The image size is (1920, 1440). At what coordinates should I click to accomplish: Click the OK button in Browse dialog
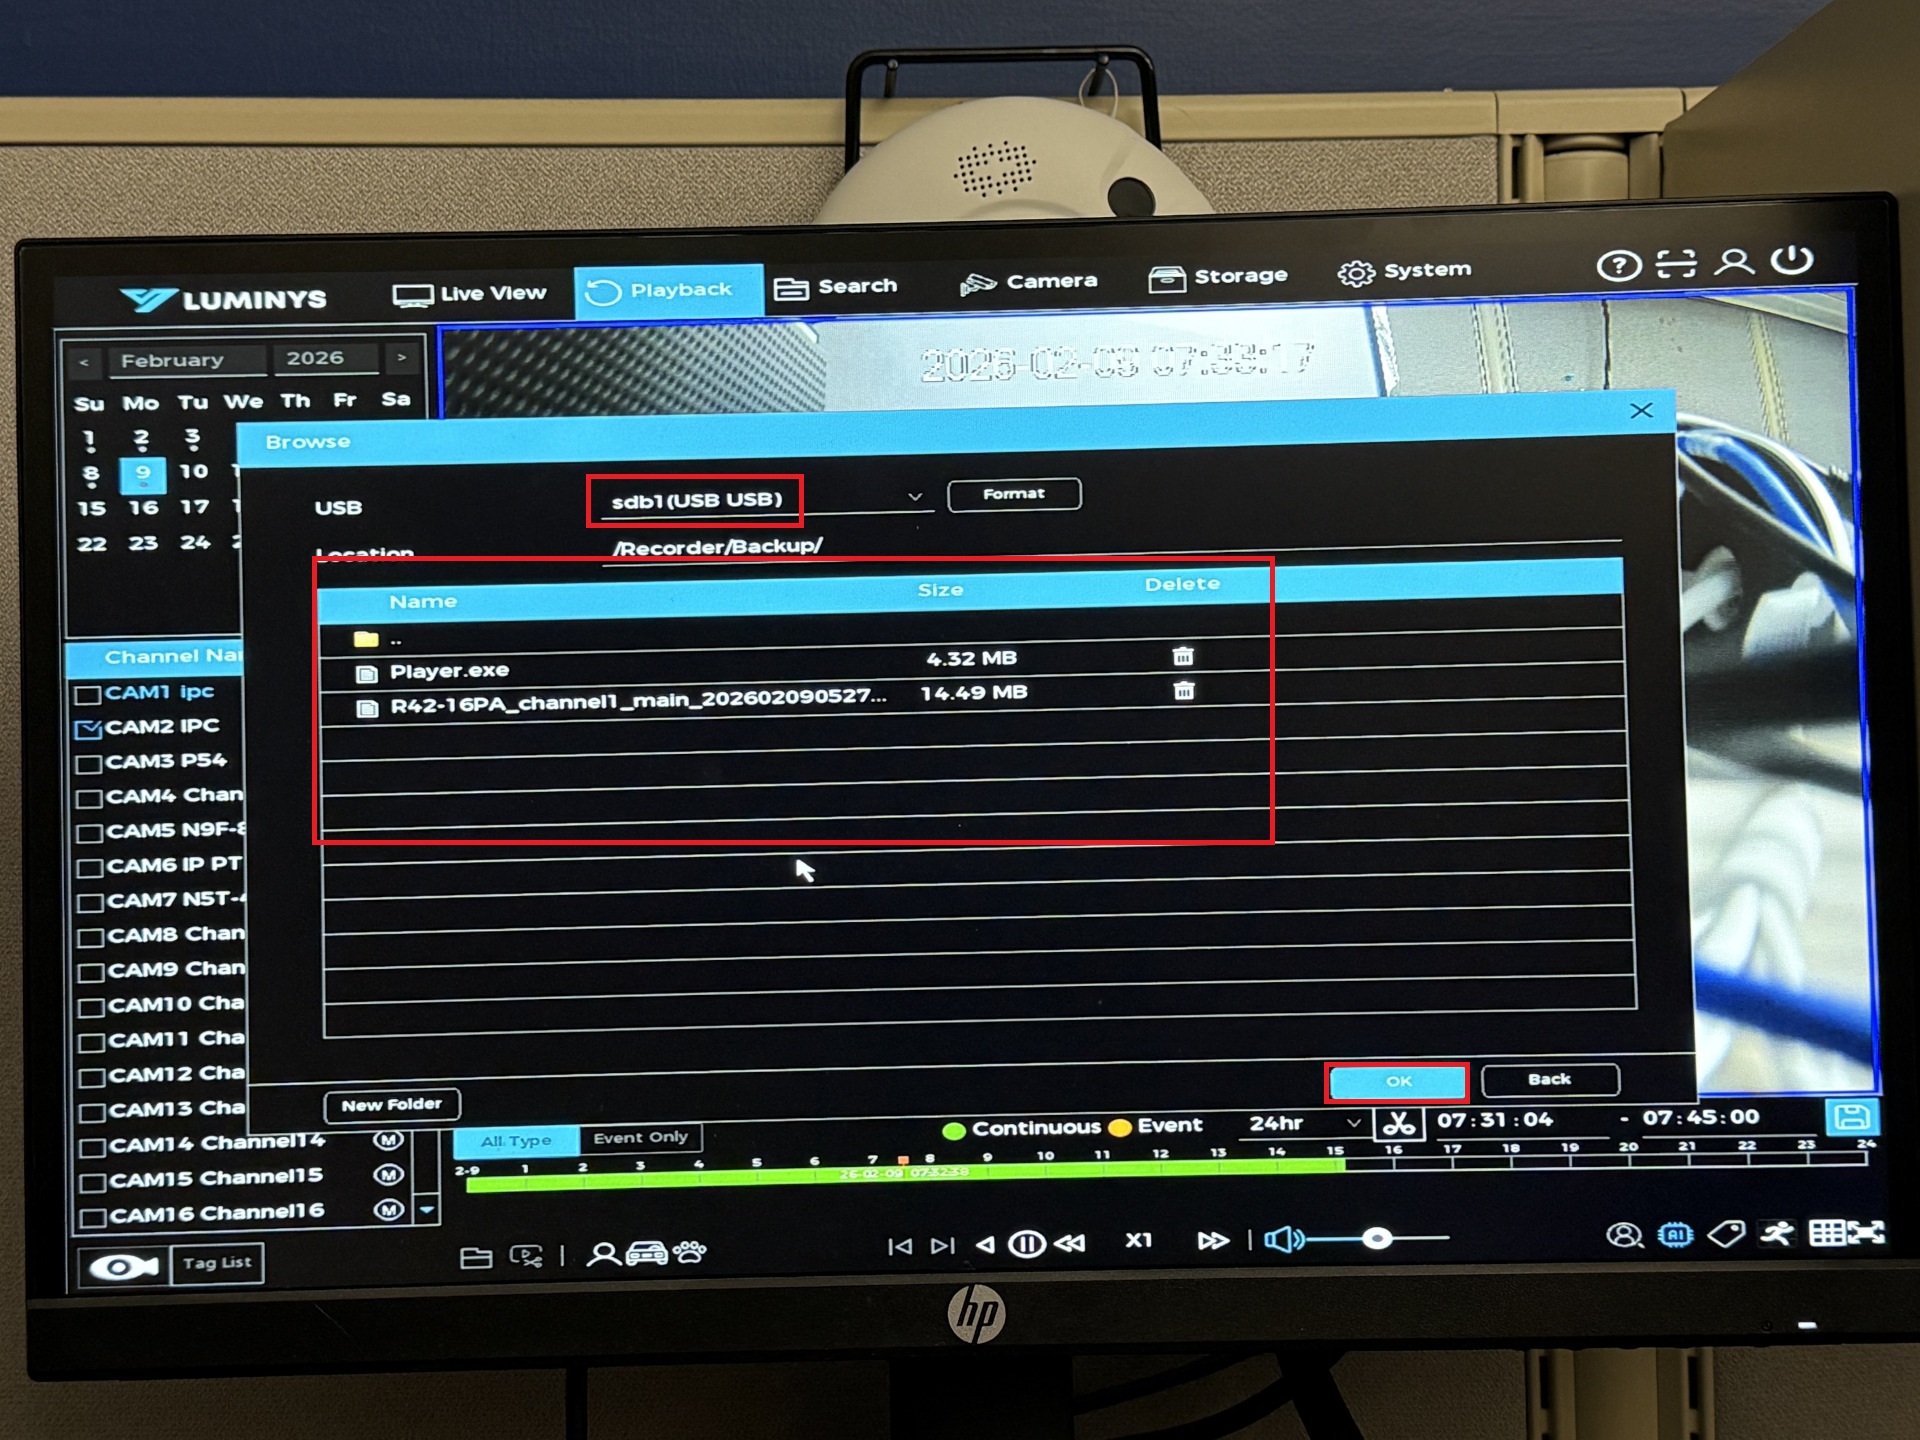coord(1397,1082)
